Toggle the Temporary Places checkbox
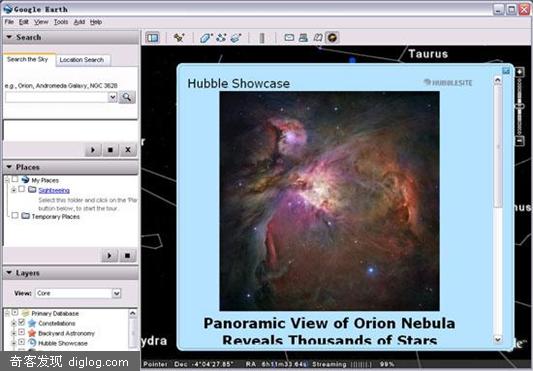 pos(15,215)
